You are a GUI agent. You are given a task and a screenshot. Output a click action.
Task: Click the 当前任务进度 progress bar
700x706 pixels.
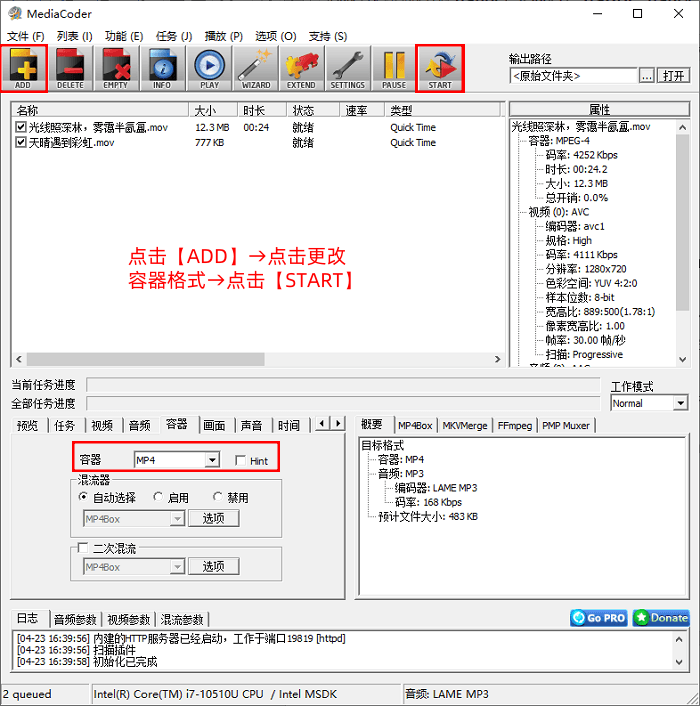click(x=343, y=385)
